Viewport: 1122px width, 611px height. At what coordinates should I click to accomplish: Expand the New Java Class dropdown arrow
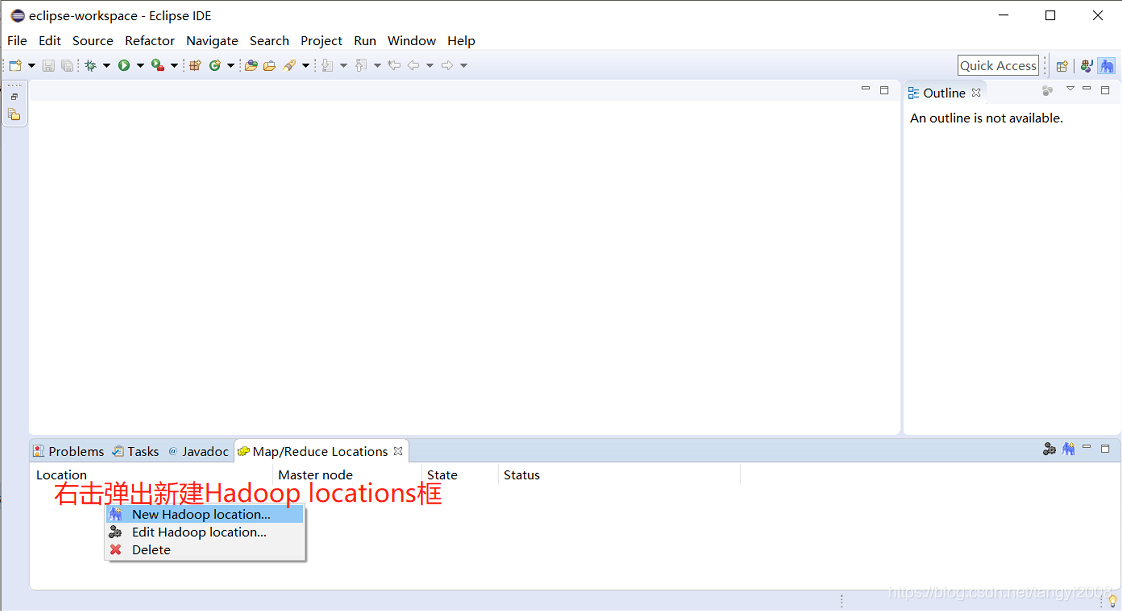230,66
